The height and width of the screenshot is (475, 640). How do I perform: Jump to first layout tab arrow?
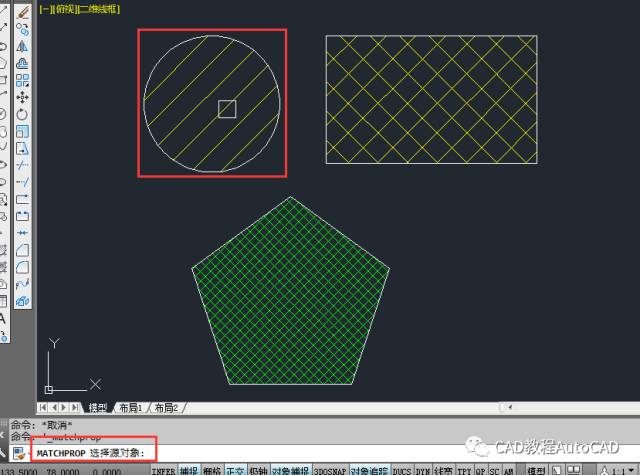[x=43, y=407]
